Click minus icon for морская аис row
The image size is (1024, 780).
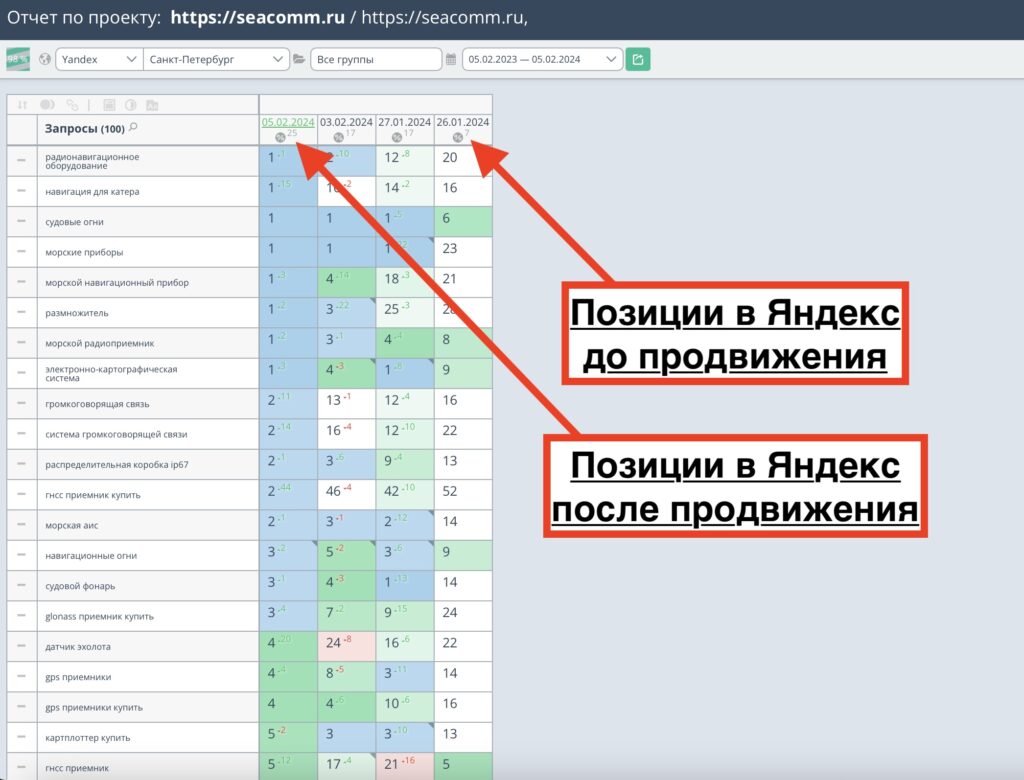pyautogui.click(x=22, y=525)
